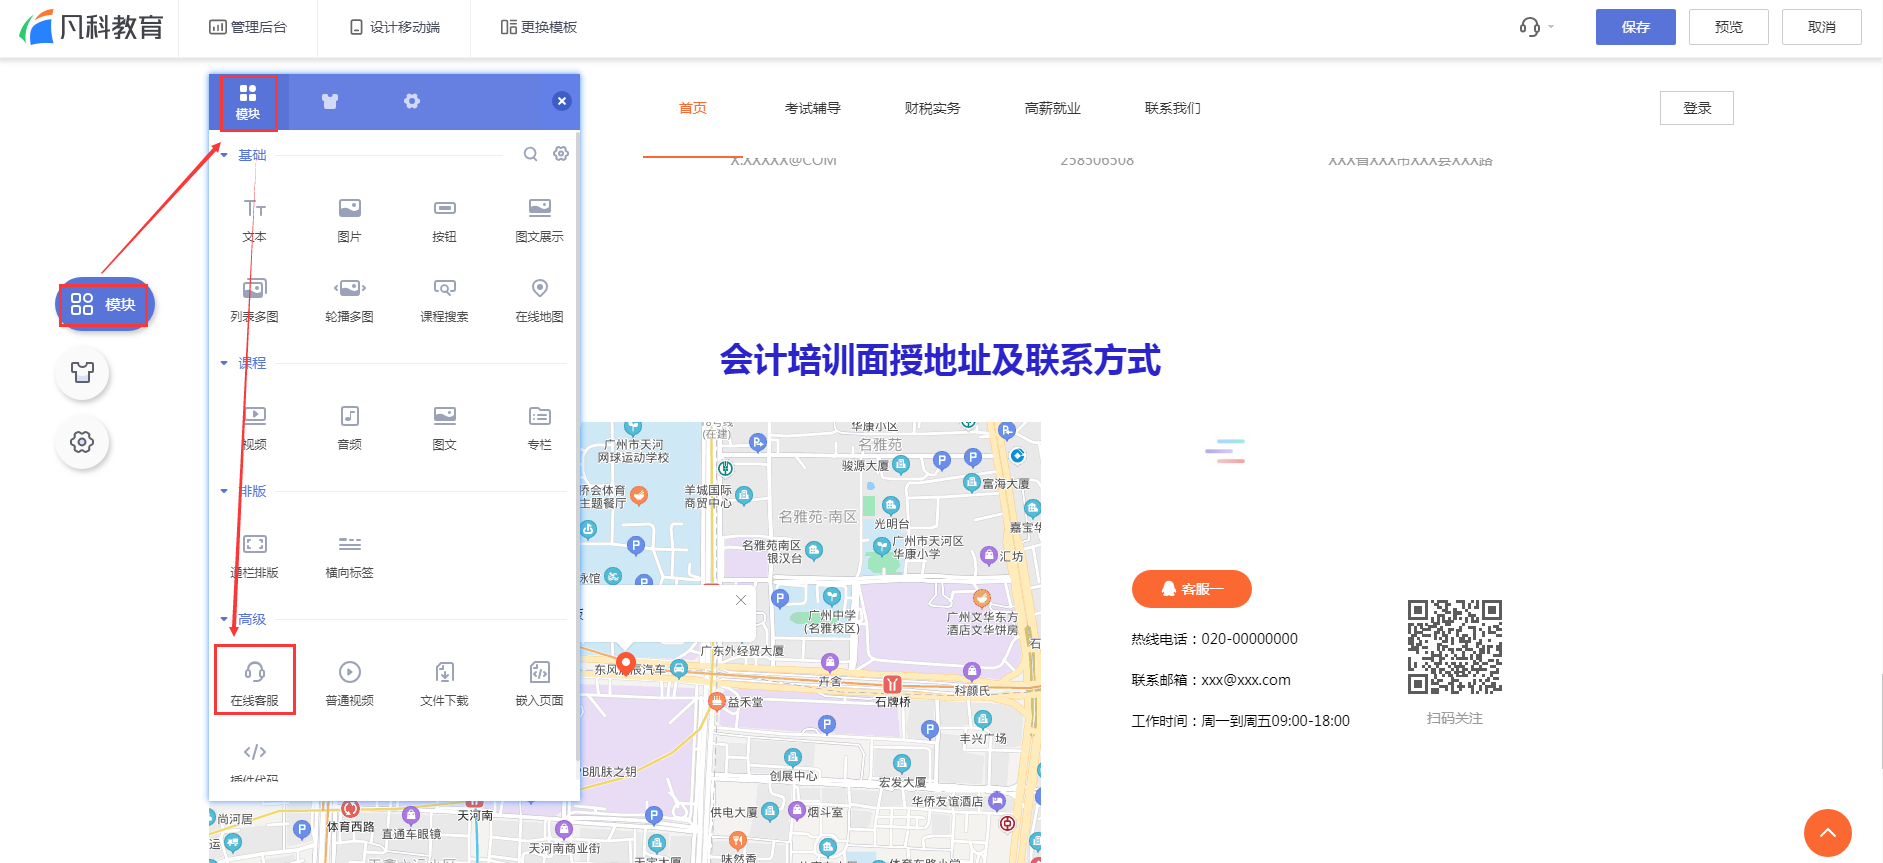Image resolution: width=1883 pixels, height=863 pixels.
Task: Switch to the 模块 panel tab
Action: (x=248, y=102)
